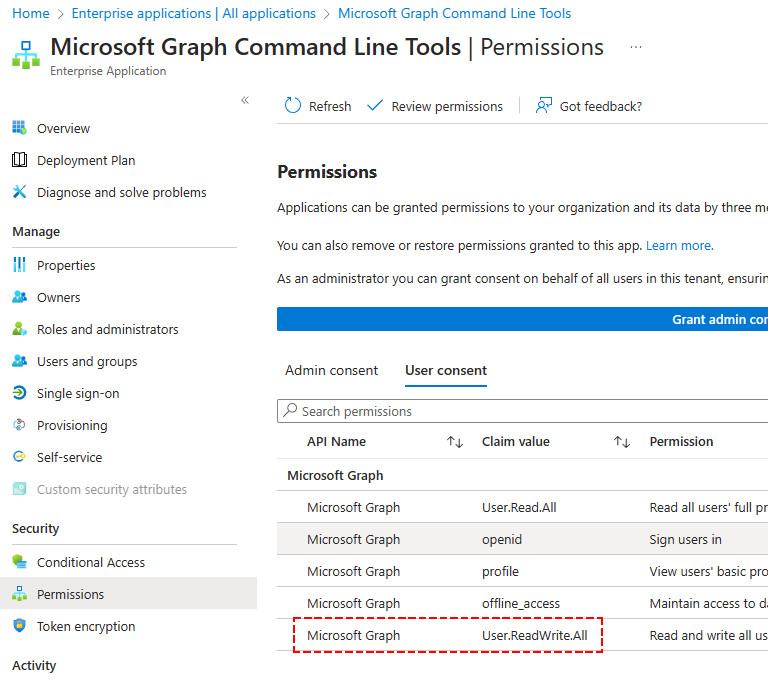768x681 pixels.
Task: Open Self-service menu item
Action: pyautogui.click(x=70, y=458)
